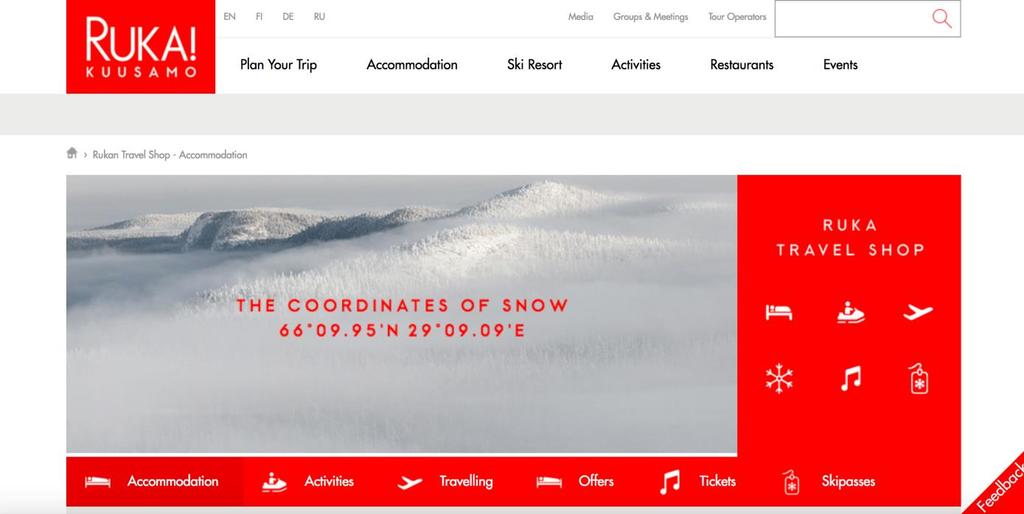Select the music note icon in Travel Shop
1024x514 pixels.
(x=850, y=379)
